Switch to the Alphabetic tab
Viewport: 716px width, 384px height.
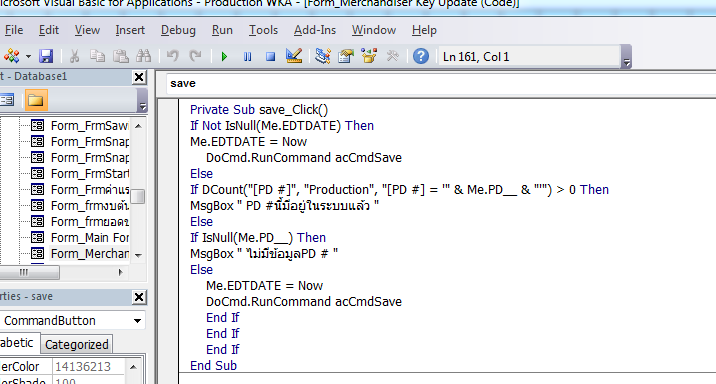click(x=17, y=343)
